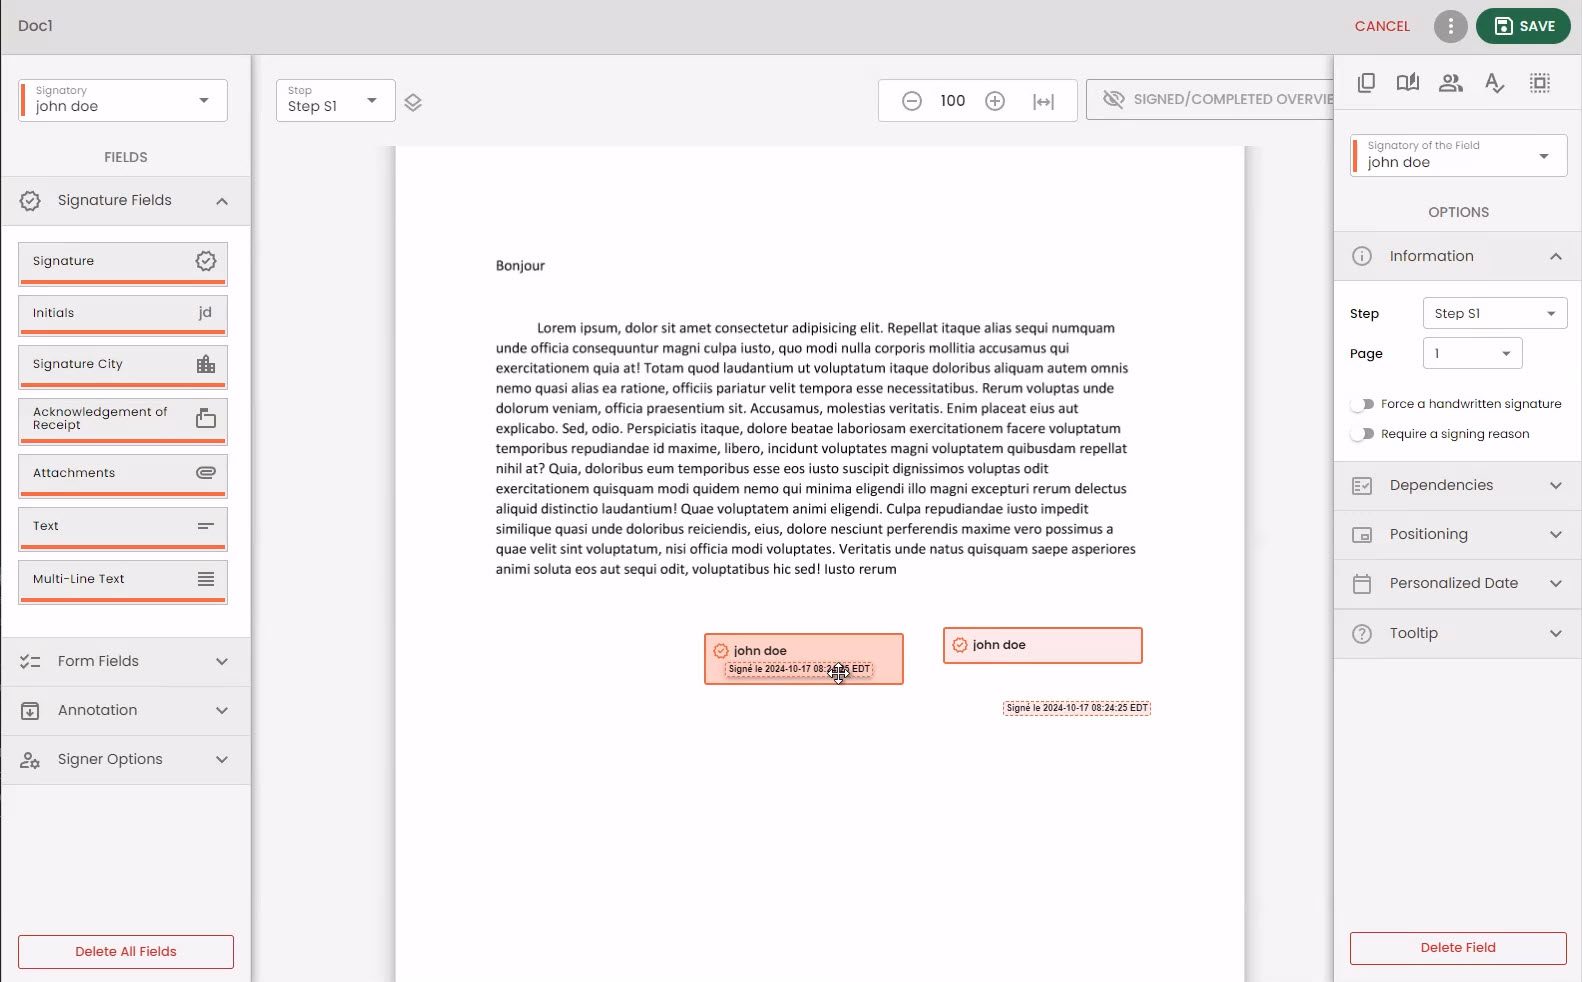Viewport: 1582px width, 982px height.
Task: Expand the Positioning section
Action: tap(1556, 535)
